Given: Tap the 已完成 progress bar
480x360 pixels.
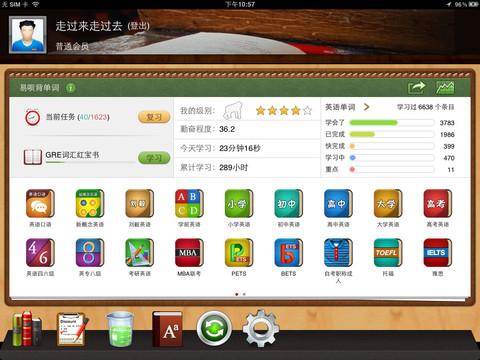Looking at the screenshot, I should pyautogui.click(x=392, y=134).
